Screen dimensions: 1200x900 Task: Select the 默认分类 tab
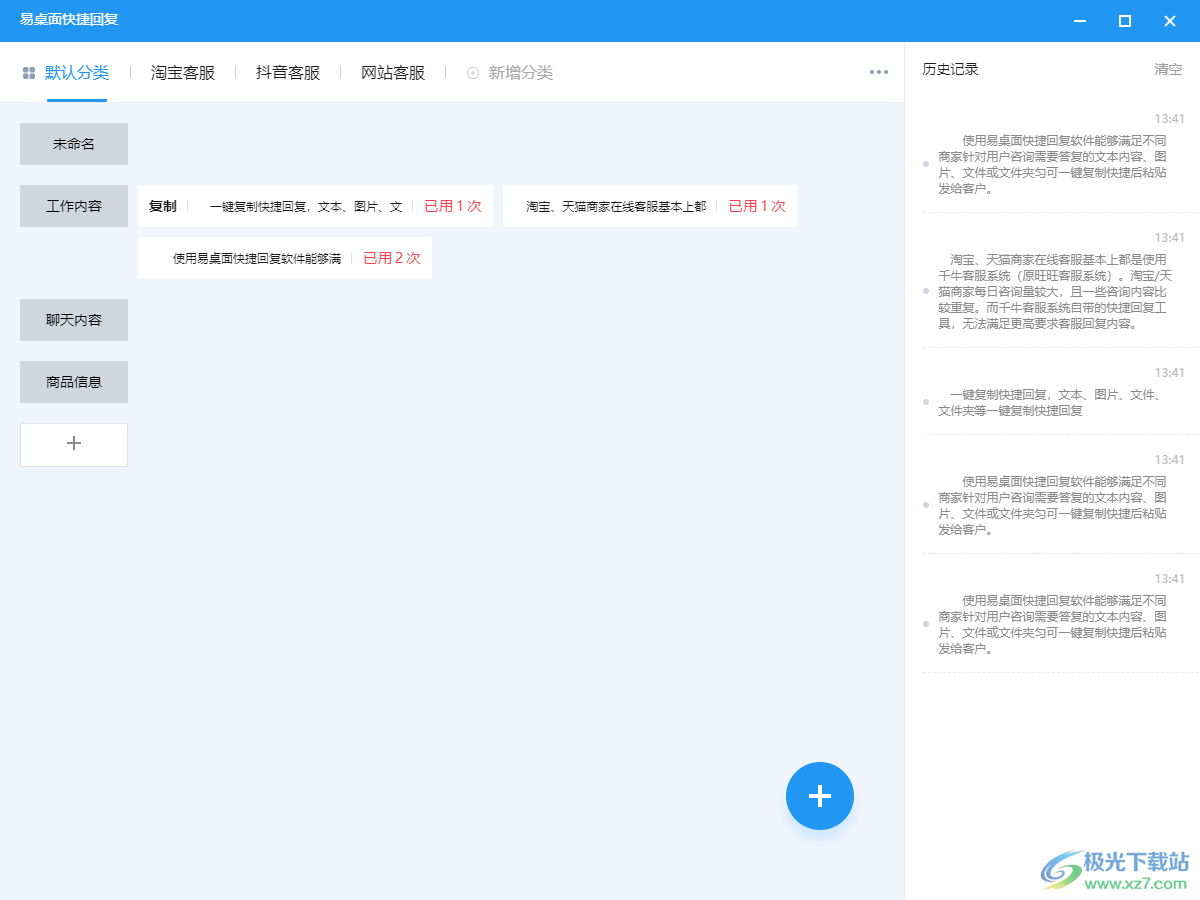tap(77, 73)
